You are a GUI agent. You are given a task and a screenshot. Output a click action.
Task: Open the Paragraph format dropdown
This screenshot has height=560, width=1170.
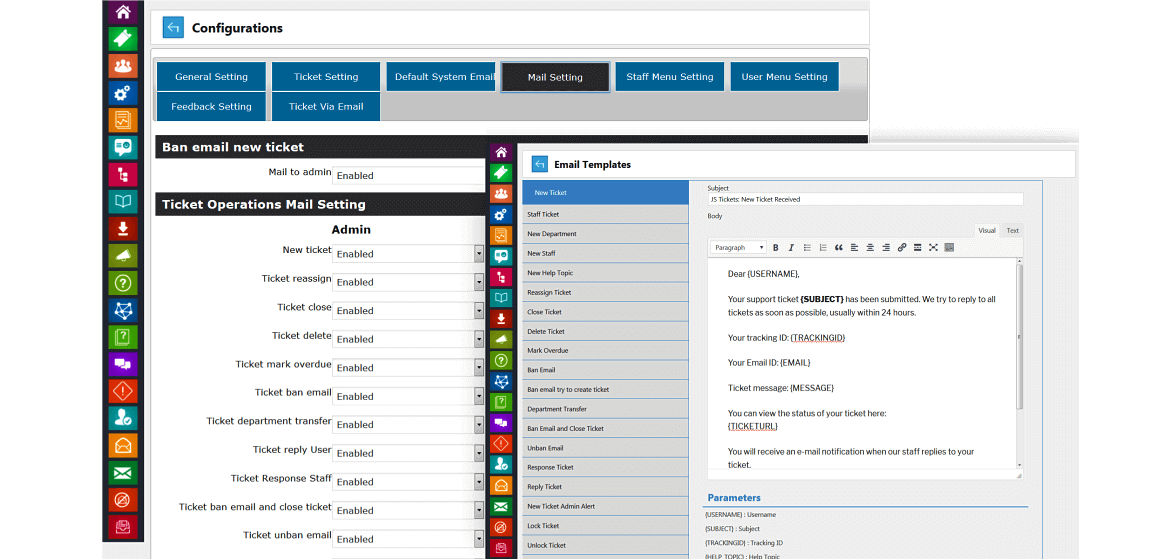pos(739,247)
